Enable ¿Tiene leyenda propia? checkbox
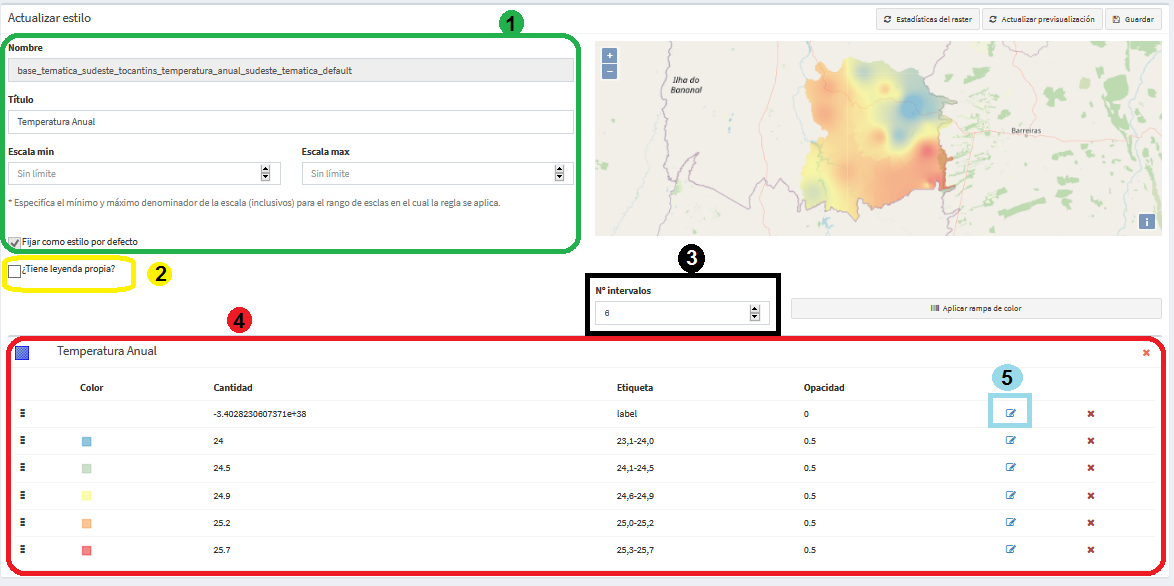The height and width of the screenshot is (586, 1174). [14, 271]
